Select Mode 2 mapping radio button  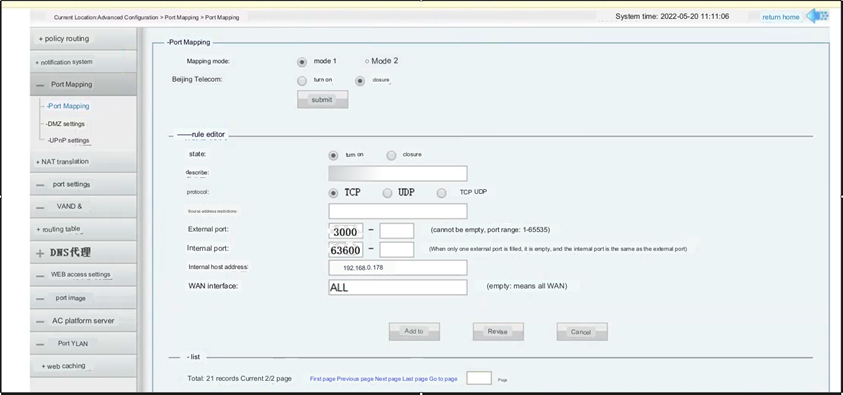click(x=367, y=61)
